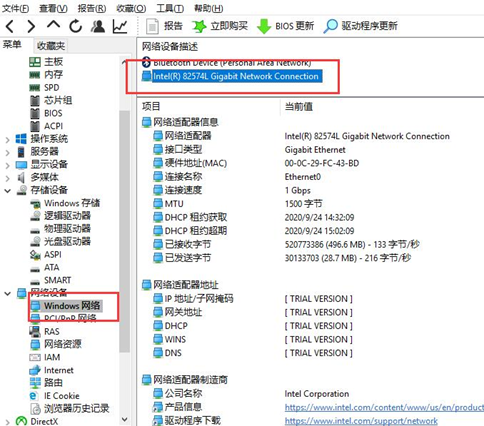This screenshot has height=426, width=484.
Task: Open the 产品信息 Intel product link
Action: [384, 407]
